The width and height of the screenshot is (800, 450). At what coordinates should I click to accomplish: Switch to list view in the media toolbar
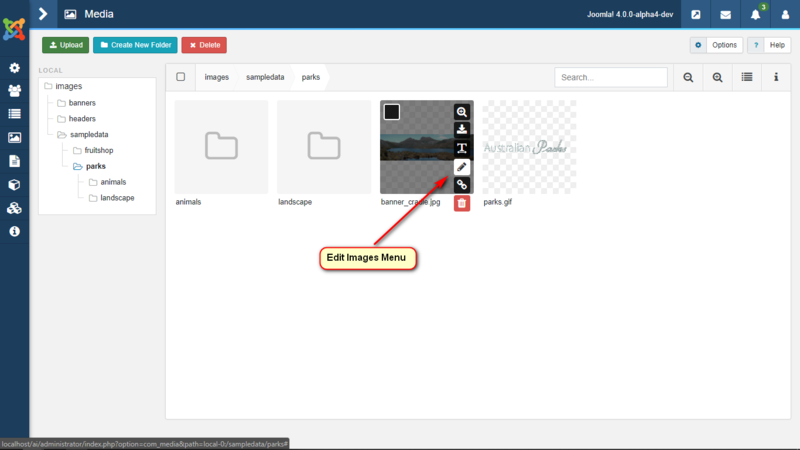pyautogui.click(x=746, y=77)
